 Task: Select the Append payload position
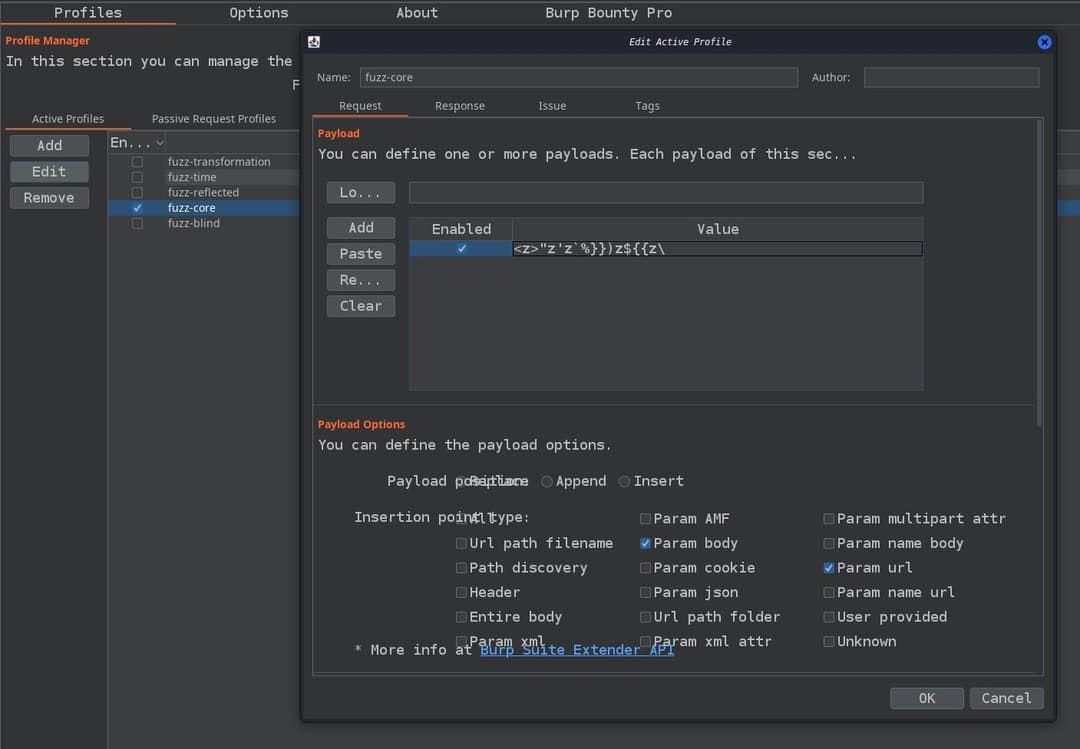click(574, 481)
